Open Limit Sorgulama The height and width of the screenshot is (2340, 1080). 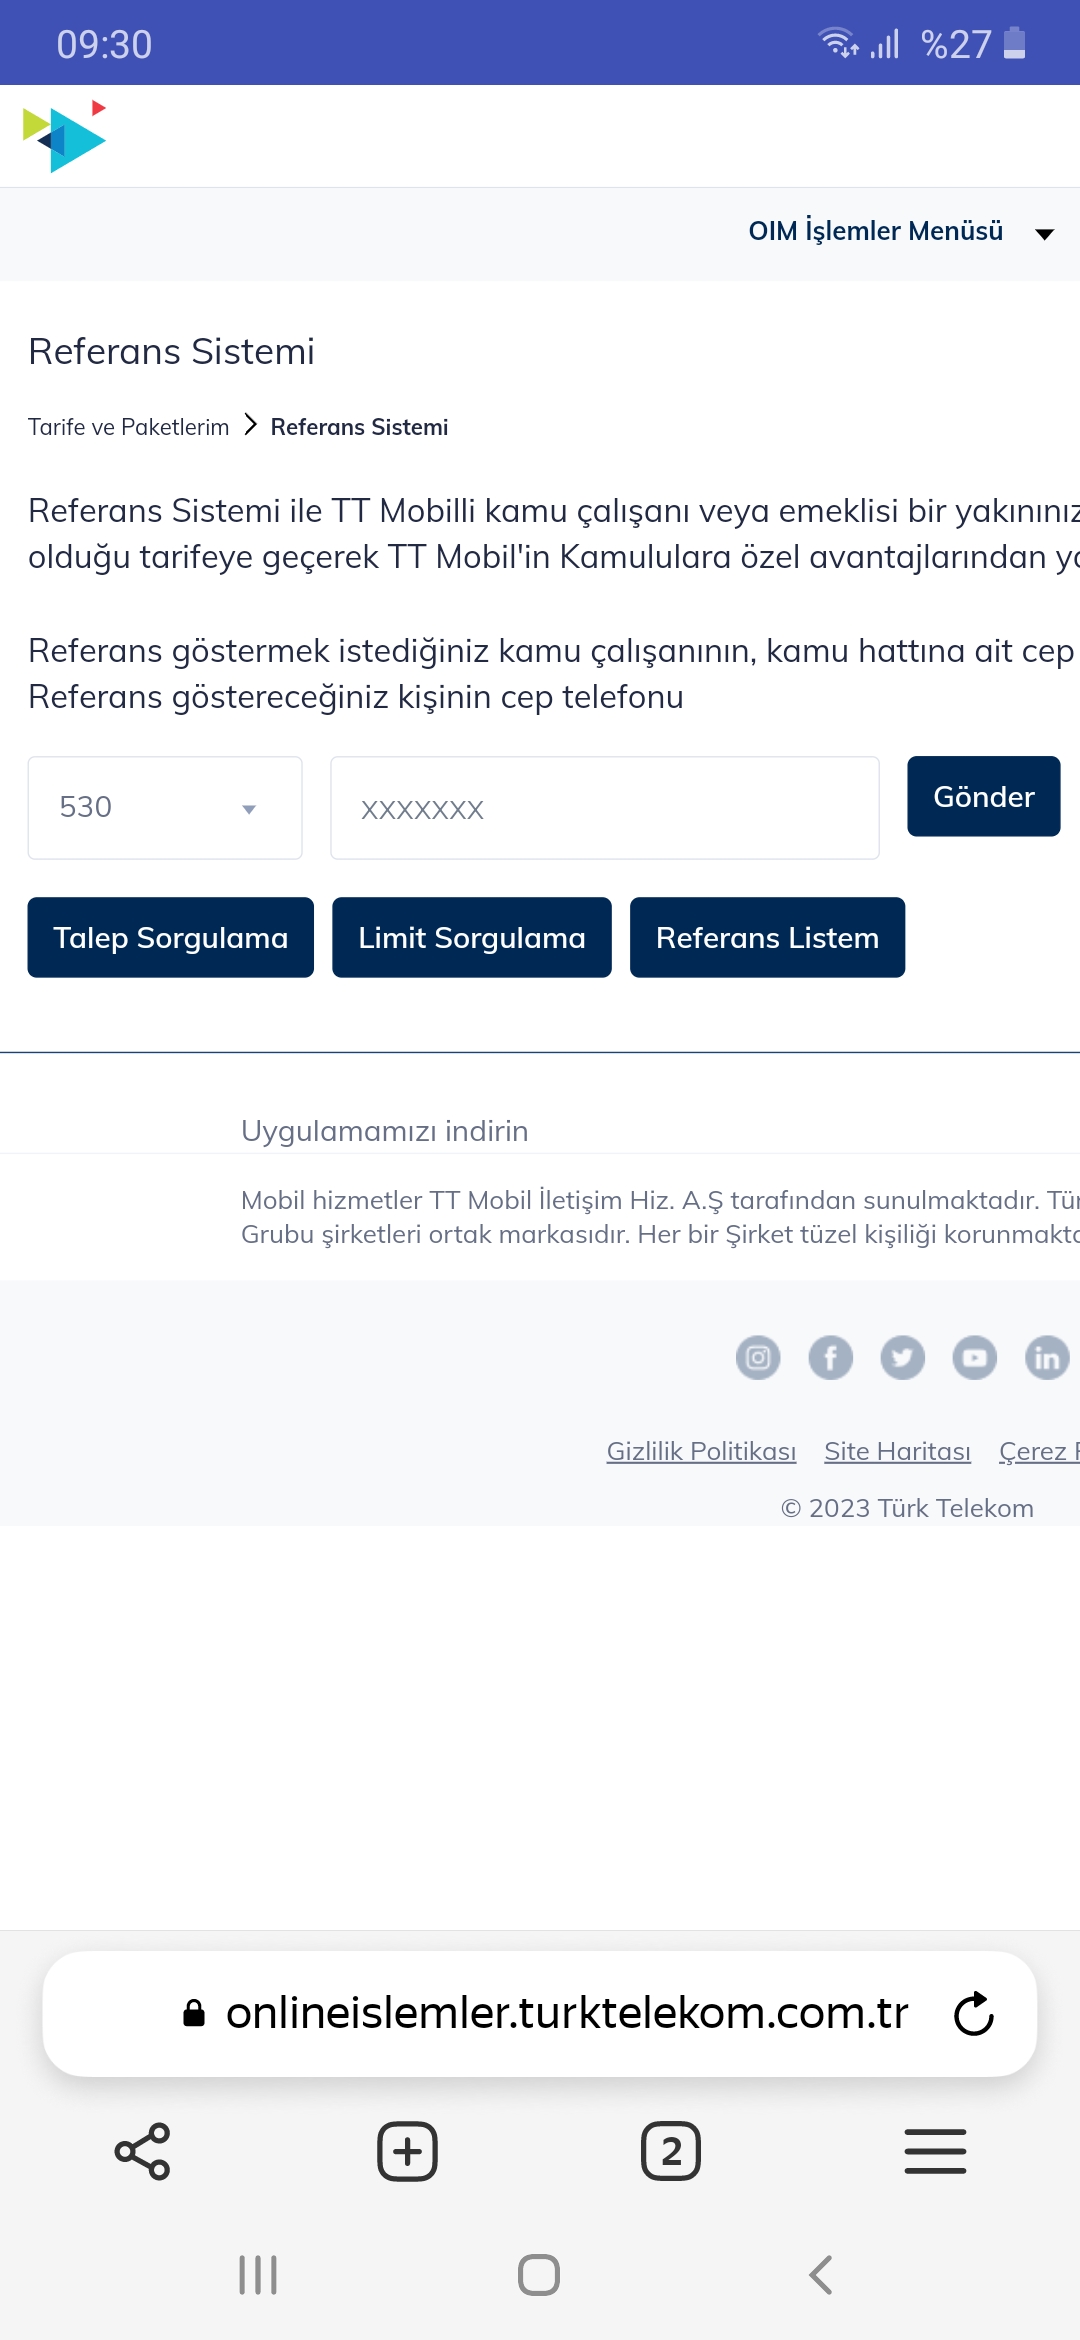tap(472, 937)
